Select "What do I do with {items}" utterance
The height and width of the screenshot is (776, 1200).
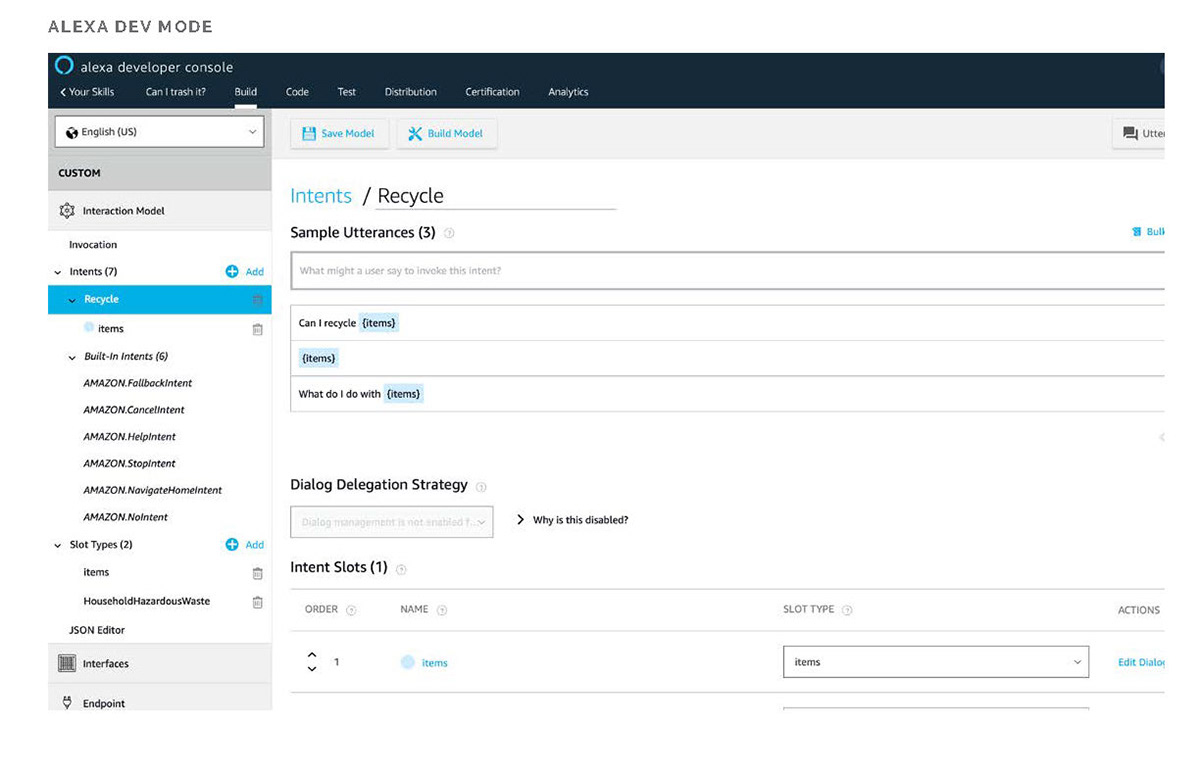point(728,394)
